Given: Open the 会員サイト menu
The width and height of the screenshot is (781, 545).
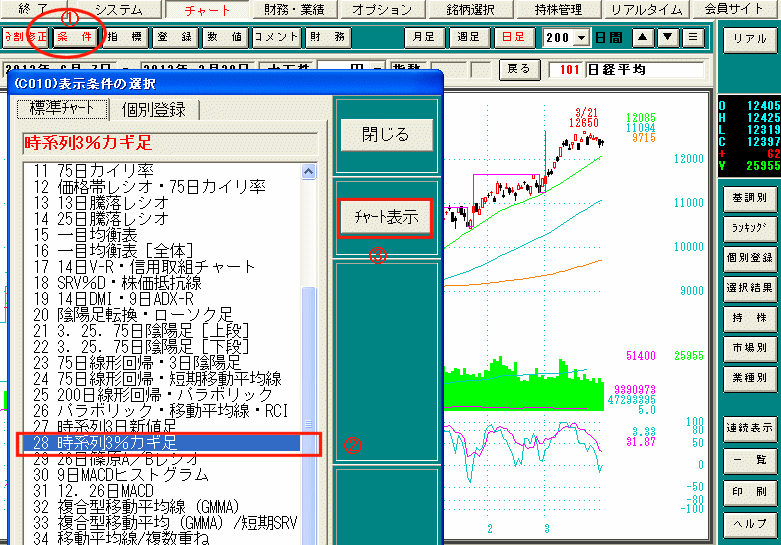Looking at the screenshot, I should 734,9.
